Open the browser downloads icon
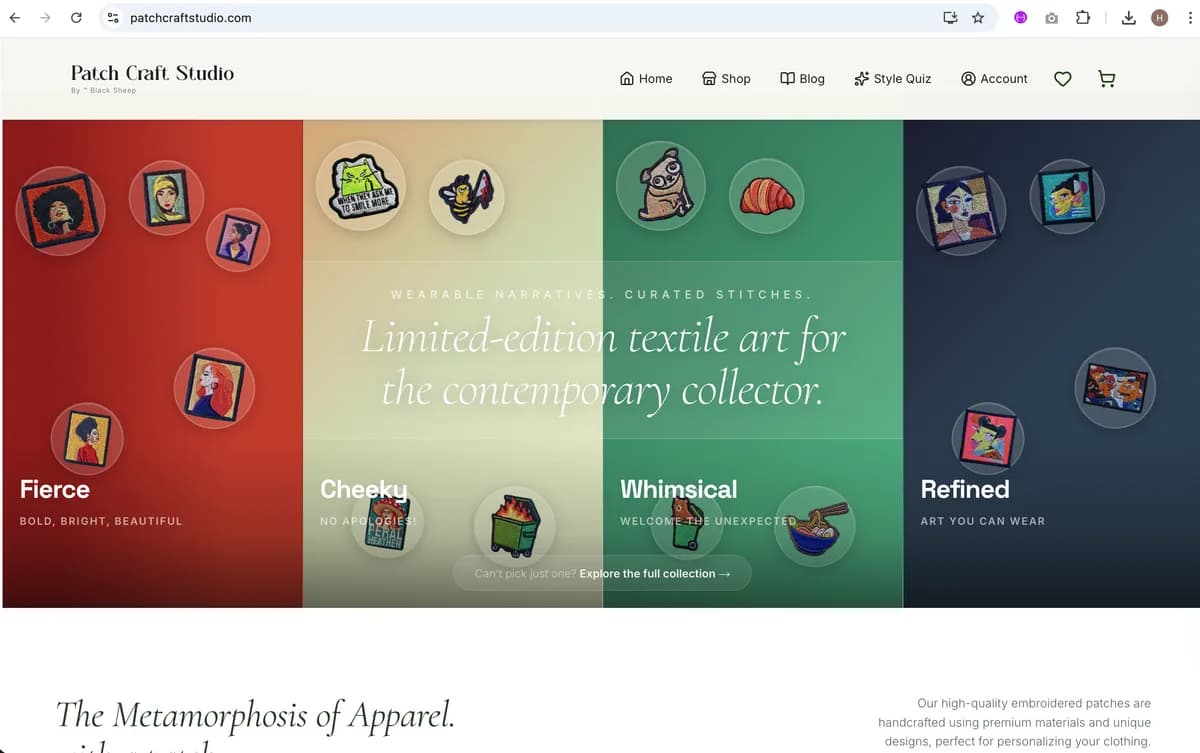Screen dimensions: 1200x753 point(1127,17)
